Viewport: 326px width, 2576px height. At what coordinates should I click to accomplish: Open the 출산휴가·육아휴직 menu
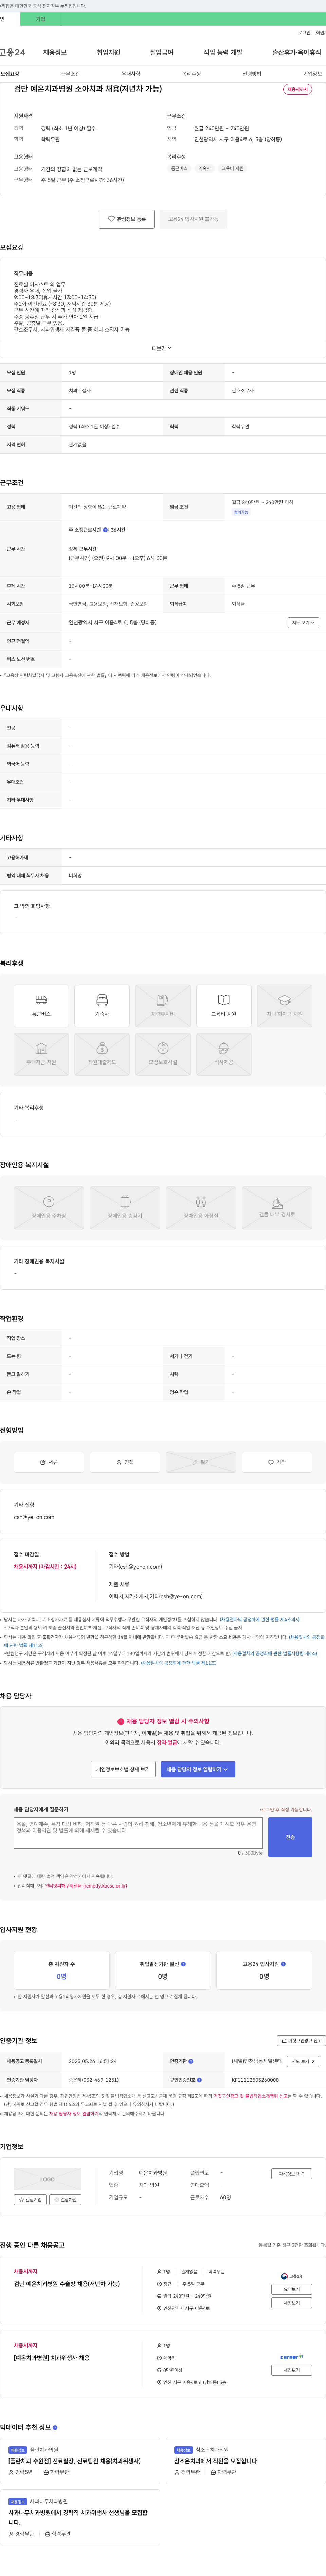click(x=297, y=52)
